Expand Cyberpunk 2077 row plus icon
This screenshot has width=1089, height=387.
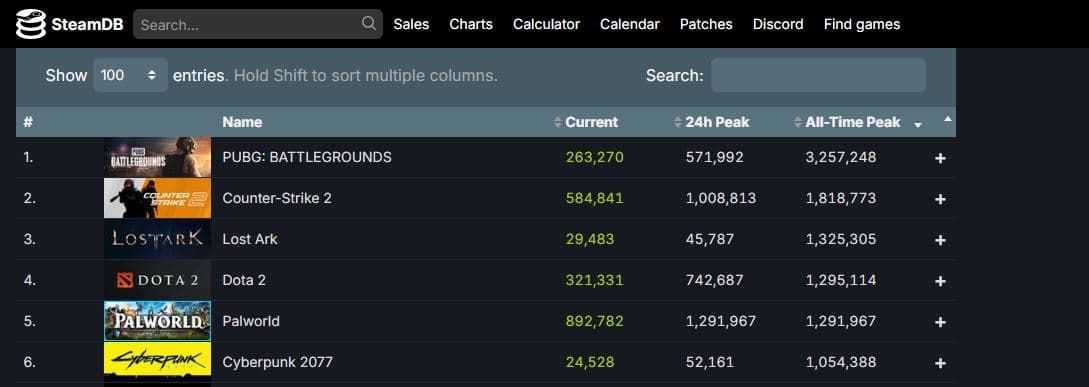(940, 363)
